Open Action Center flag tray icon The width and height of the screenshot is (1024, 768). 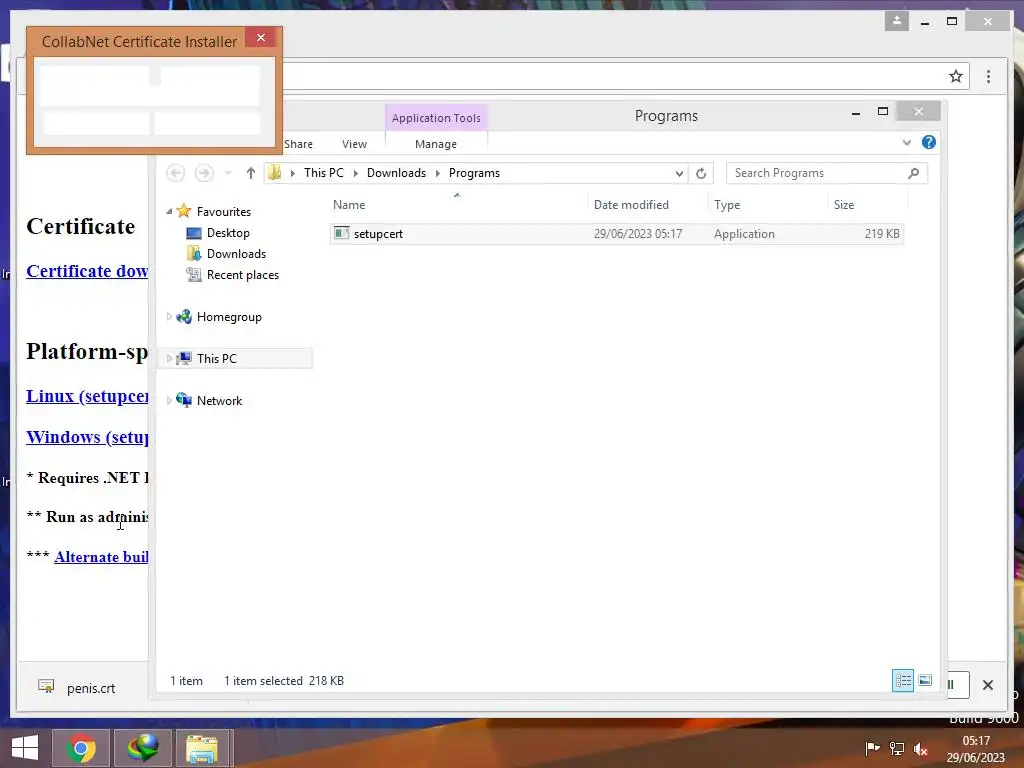tap(872, 748)
